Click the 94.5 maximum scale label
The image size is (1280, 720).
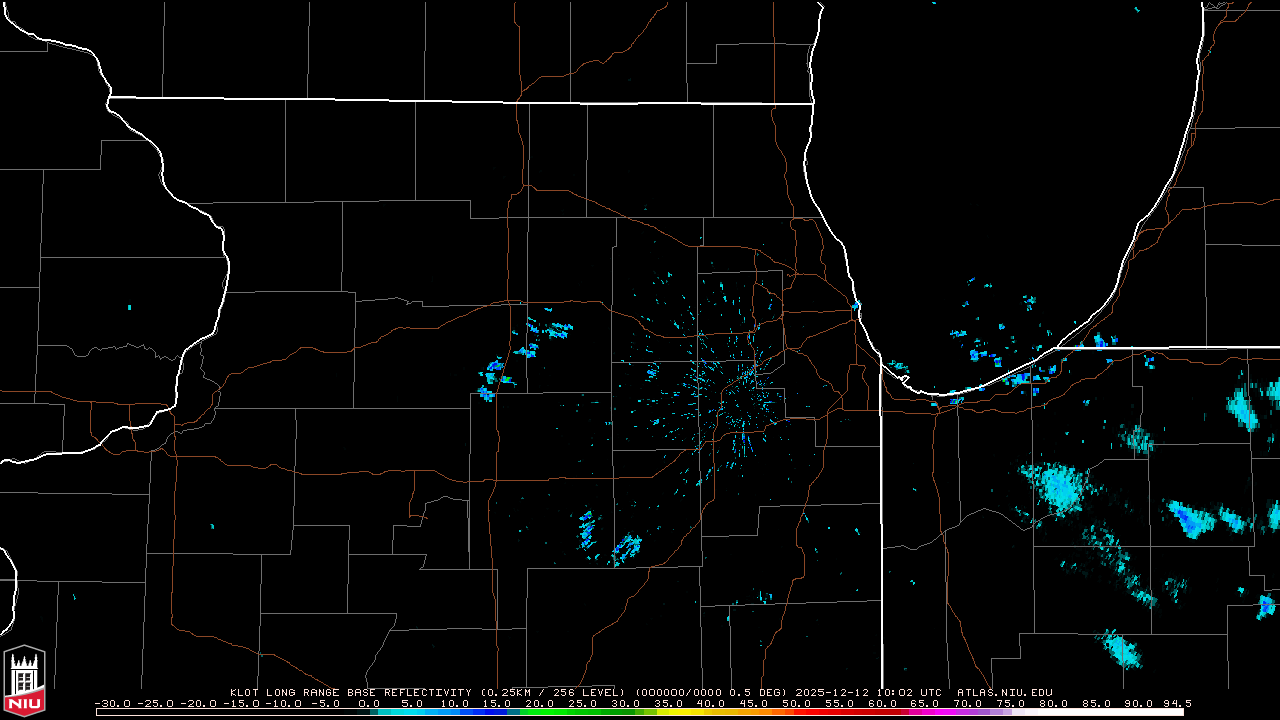(1176, 703)
